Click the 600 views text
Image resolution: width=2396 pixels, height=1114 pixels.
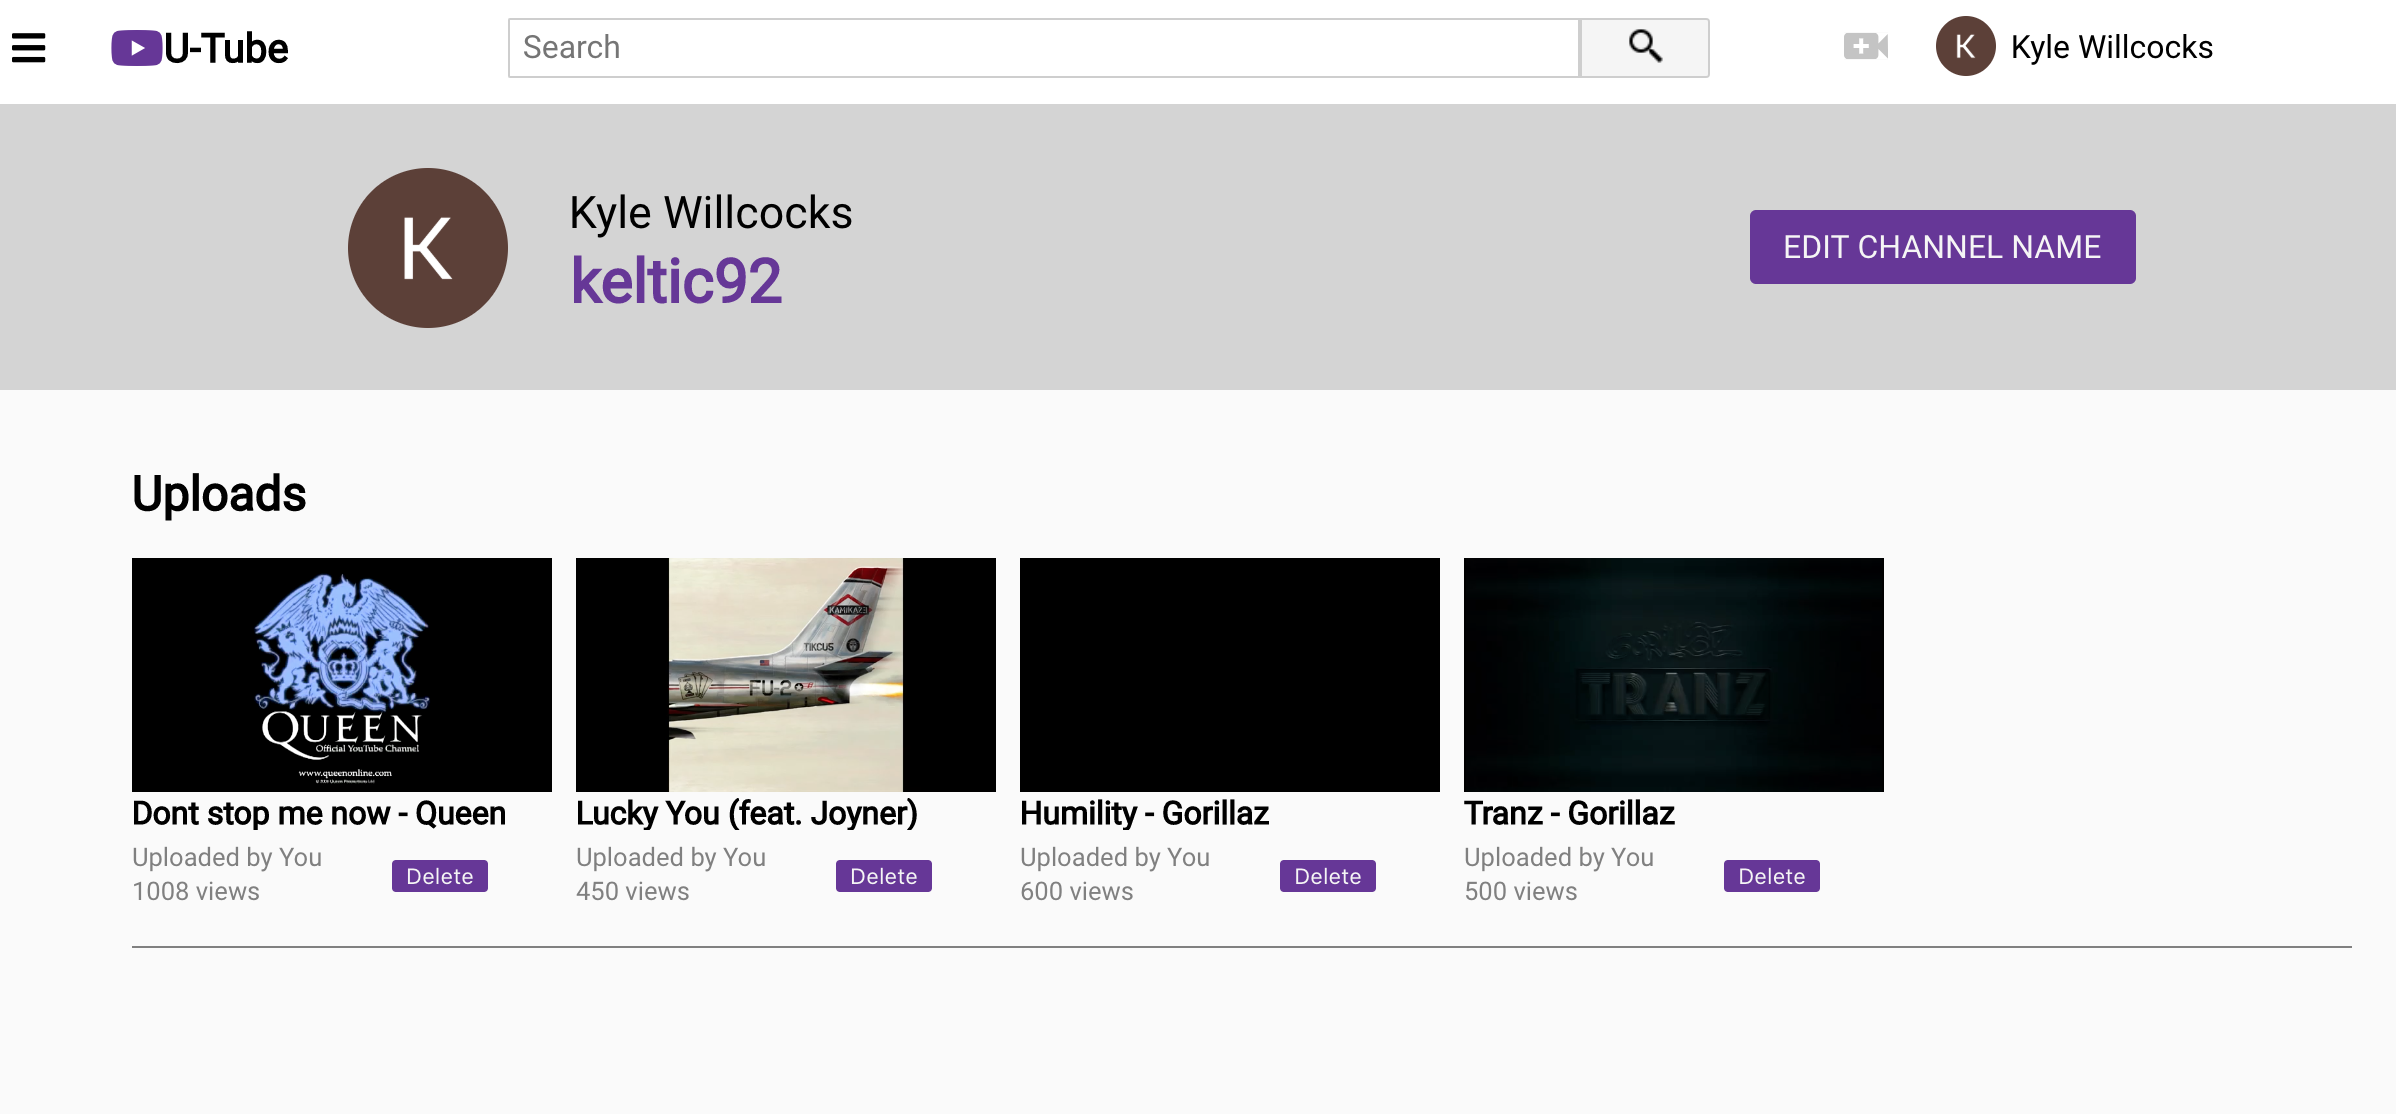pos(1077,891)
